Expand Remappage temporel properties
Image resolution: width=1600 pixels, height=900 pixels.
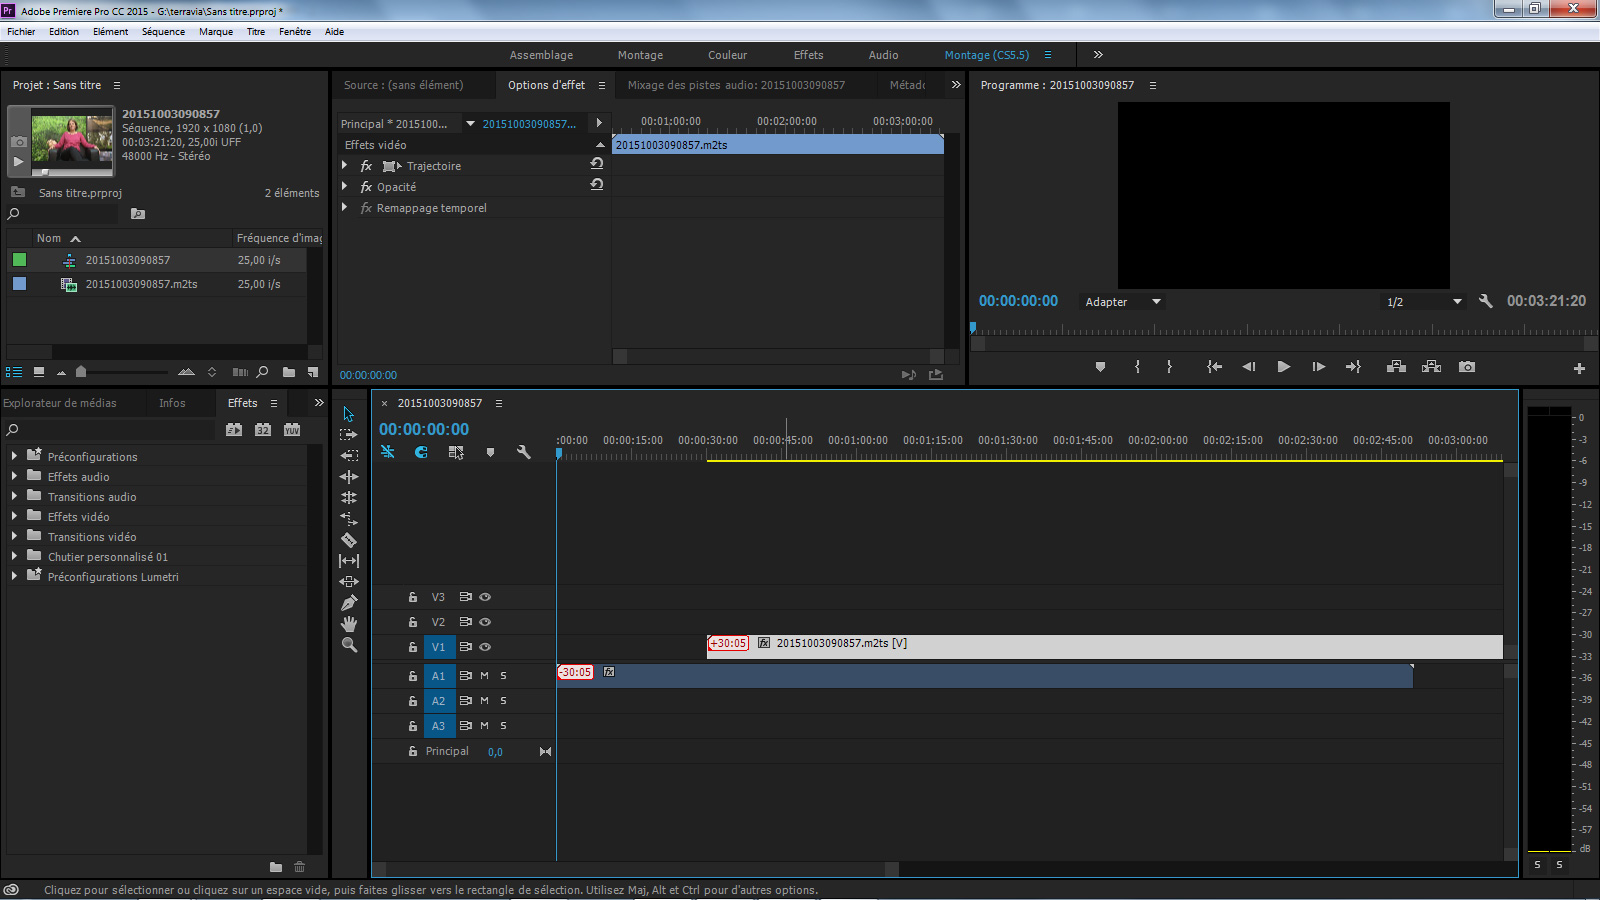[345, 207]
